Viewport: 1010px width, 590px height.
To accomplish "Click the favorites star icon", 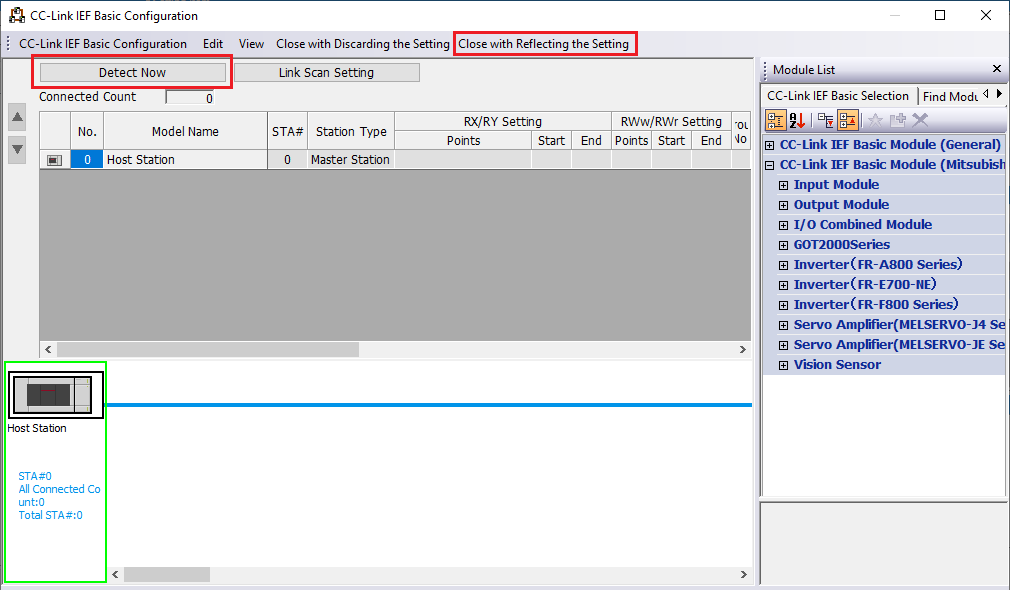I will tap(875, 120).
